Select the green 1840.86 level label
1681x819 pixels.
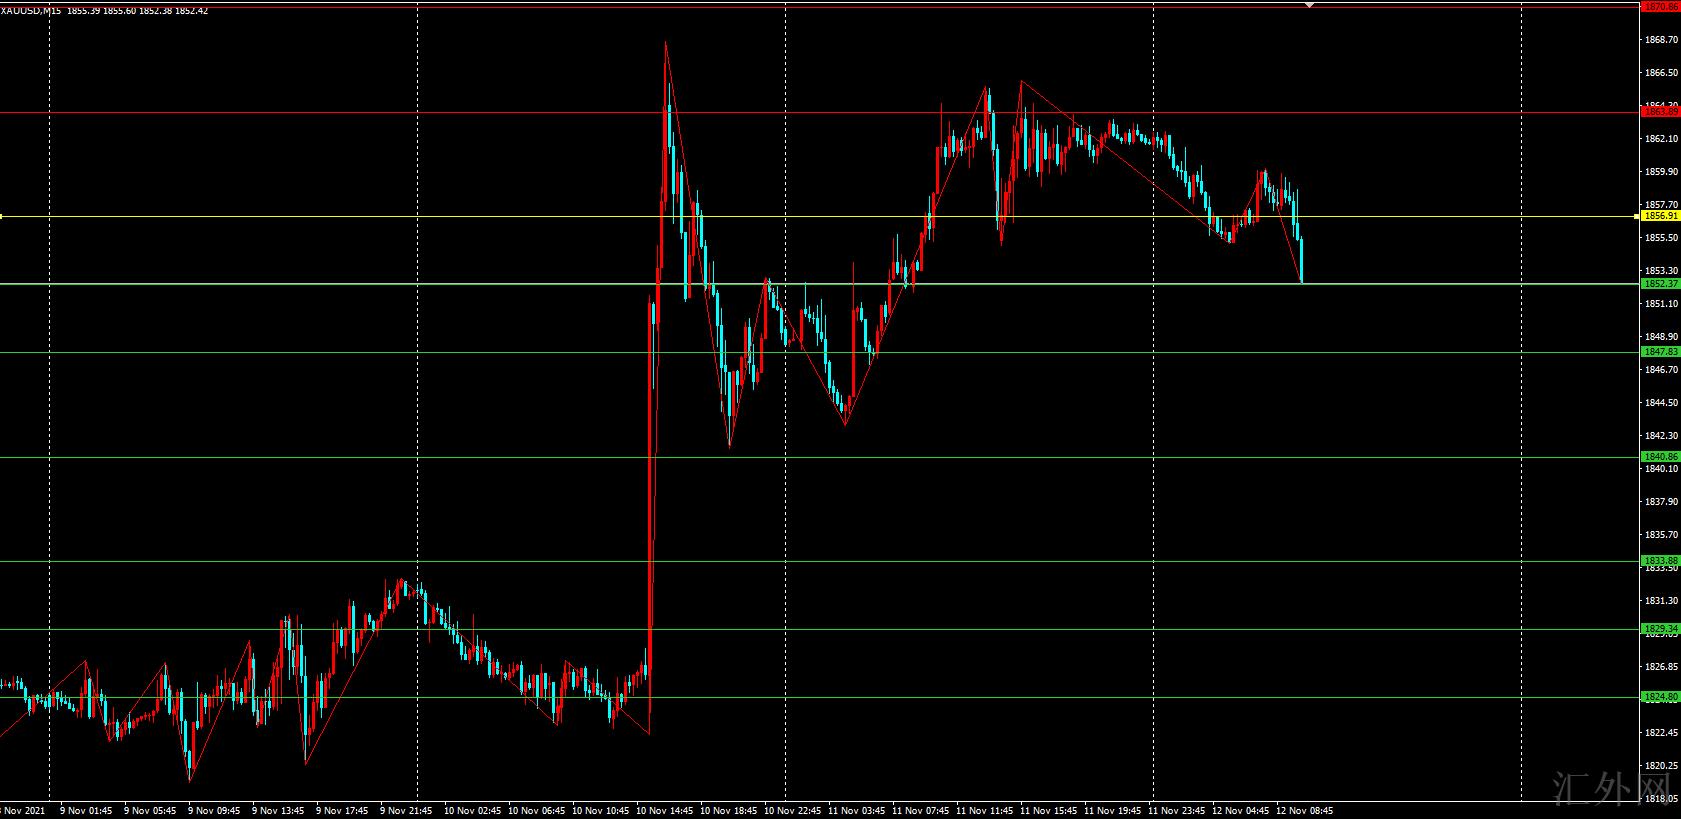coord(1660,457)
